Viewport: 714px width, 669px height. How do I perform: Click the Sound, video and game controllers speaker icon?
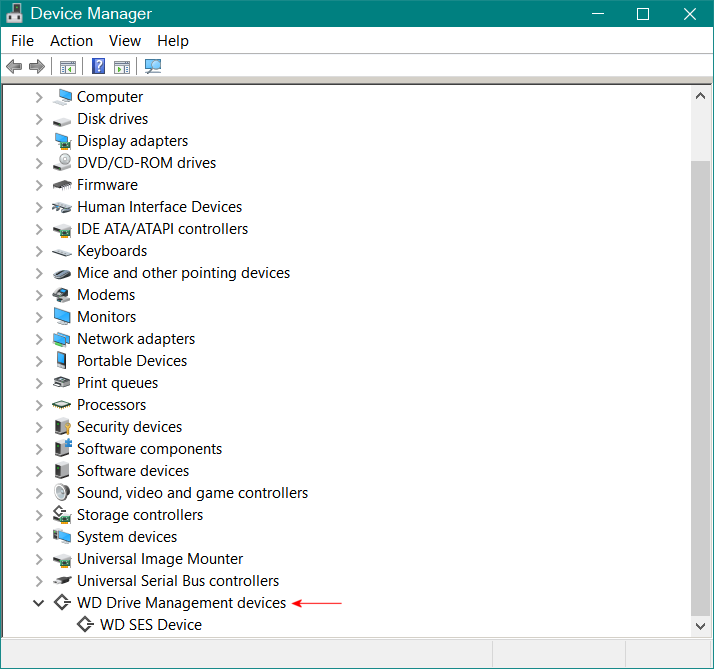[x=62, y=493]
